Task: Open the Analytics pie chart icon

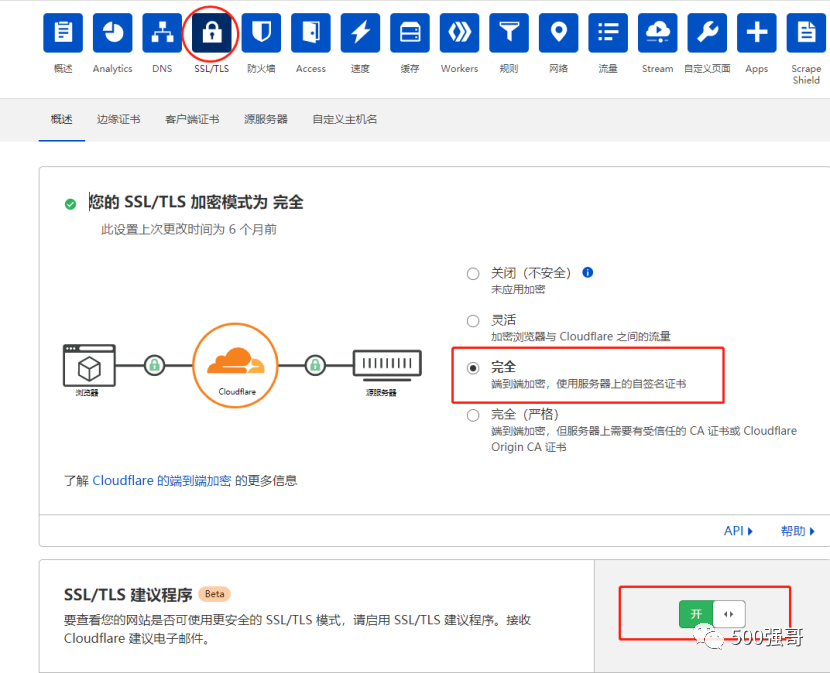Action: 112,33
